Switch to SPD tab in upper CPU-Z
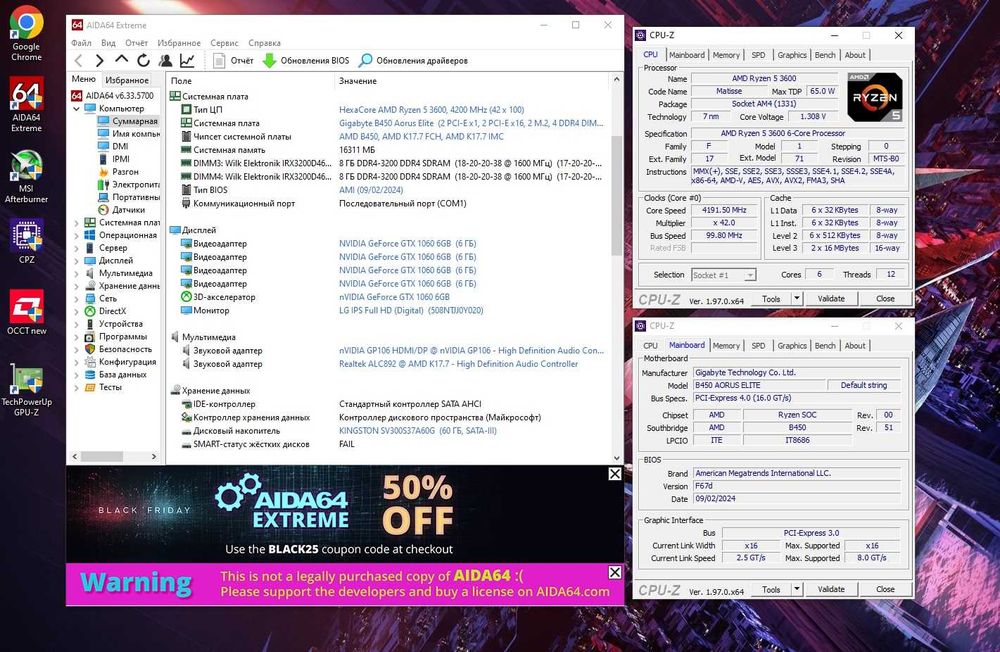The height and width of the screenshot is (652, 1000). [x=758, y=55]
